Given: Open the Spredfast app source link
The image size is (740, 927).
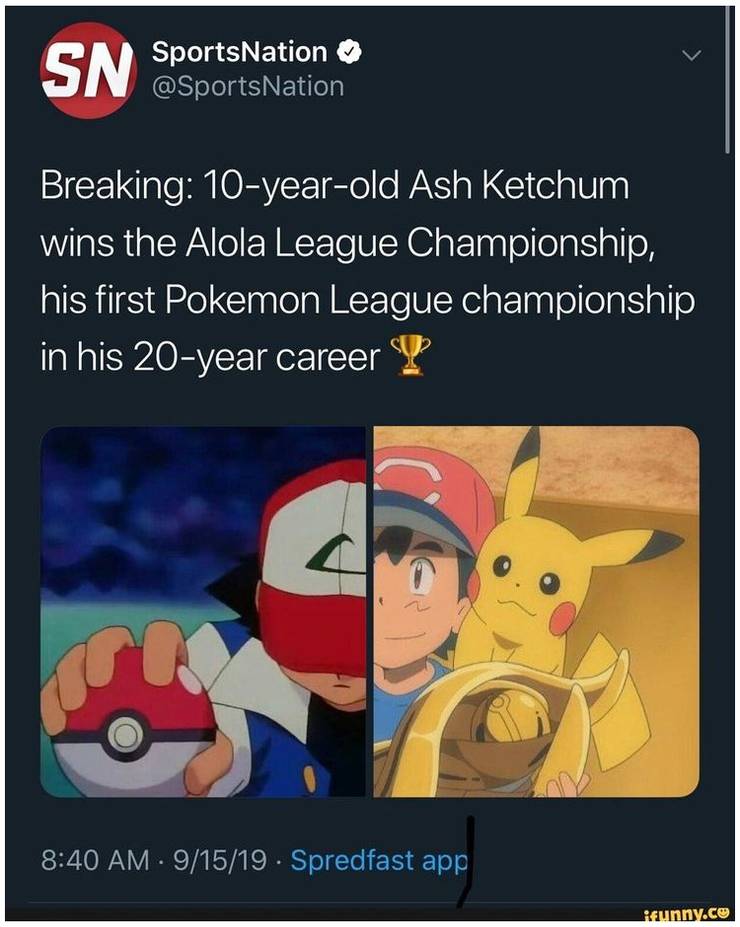Looking at the screenshot, I should (379, 860).
